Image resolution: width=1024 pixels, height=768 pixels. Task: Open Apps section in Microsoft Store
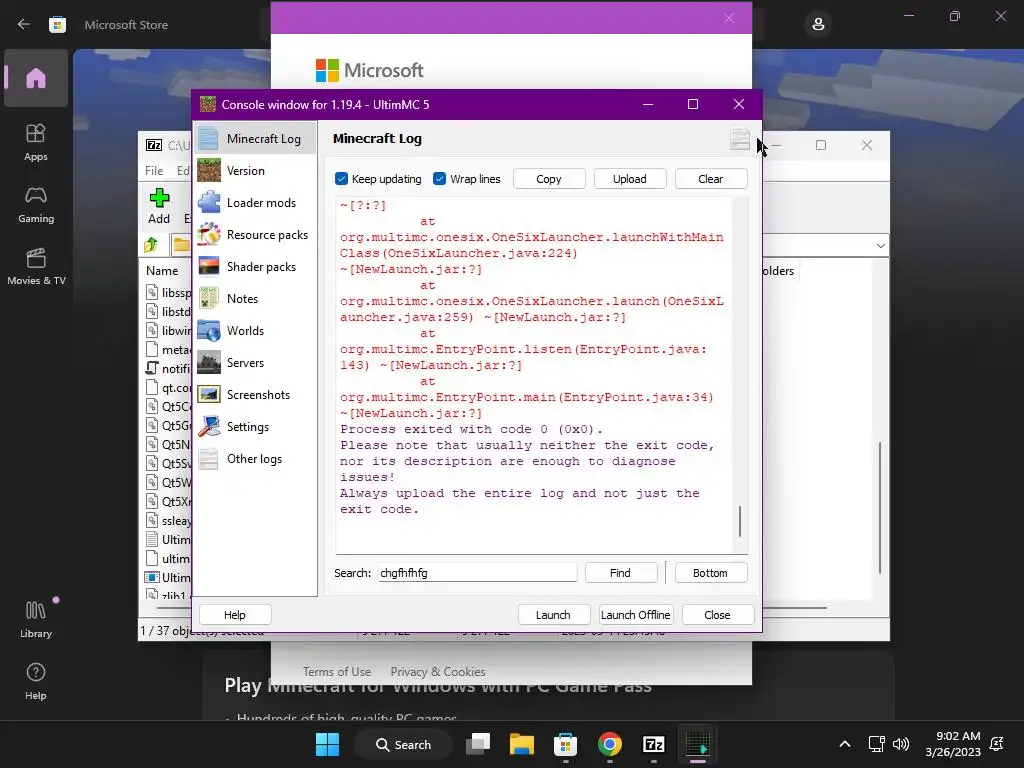coord(36,142)
